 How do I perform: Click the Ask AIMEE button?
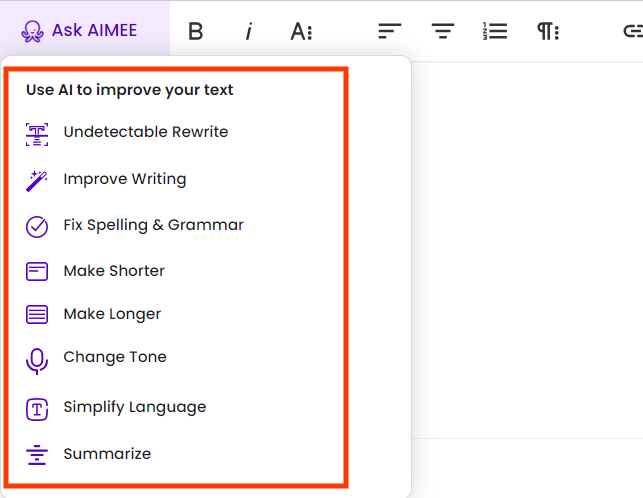click(x=84, y=30)
